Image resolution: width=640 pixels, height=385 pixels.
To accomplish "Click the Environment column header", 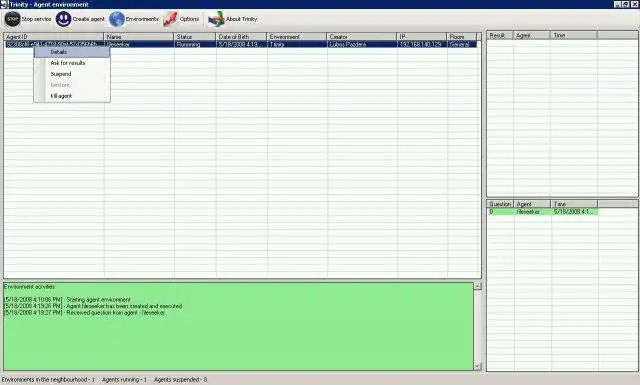I will click(297, 37).
